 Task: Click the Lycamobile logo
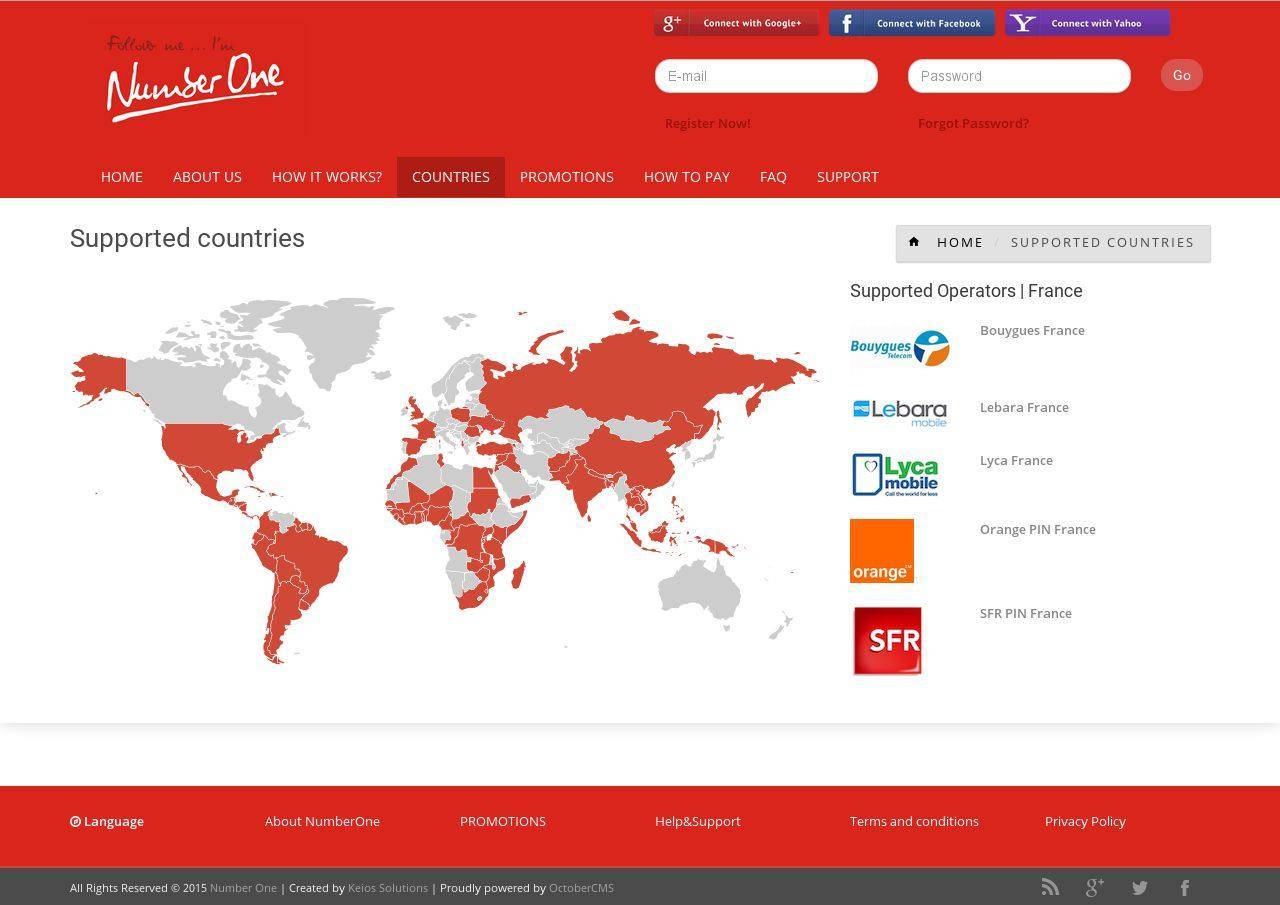click(895, 475)
